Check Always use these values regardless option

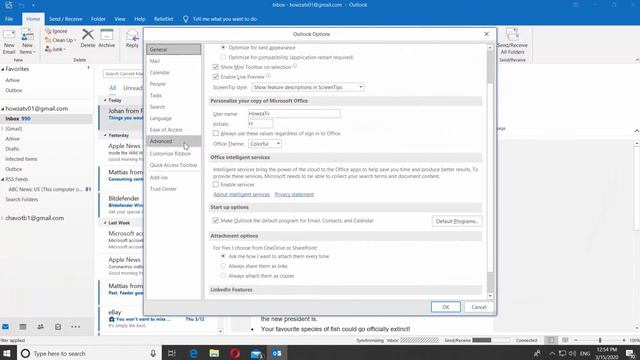click(216, 133)
